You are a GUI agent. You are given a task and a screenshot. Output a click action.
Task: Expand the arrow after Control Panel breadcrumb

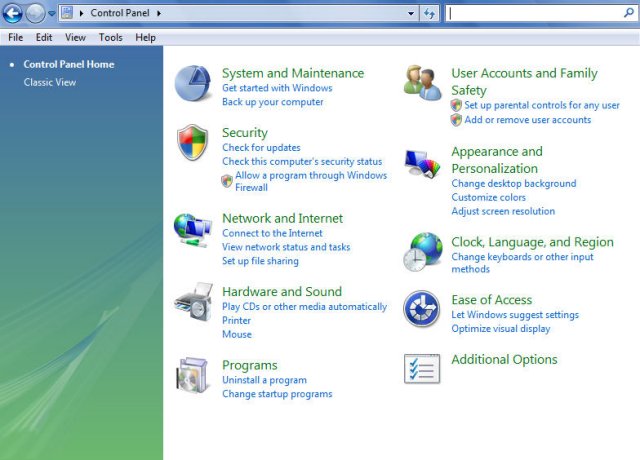159,13
